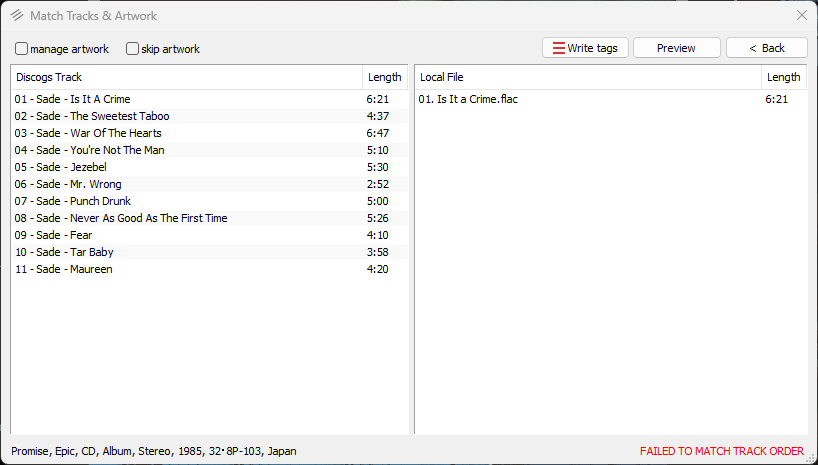Click the 6:47 length cell
Screen dimensions: 818x465
(x=378, y=133)
